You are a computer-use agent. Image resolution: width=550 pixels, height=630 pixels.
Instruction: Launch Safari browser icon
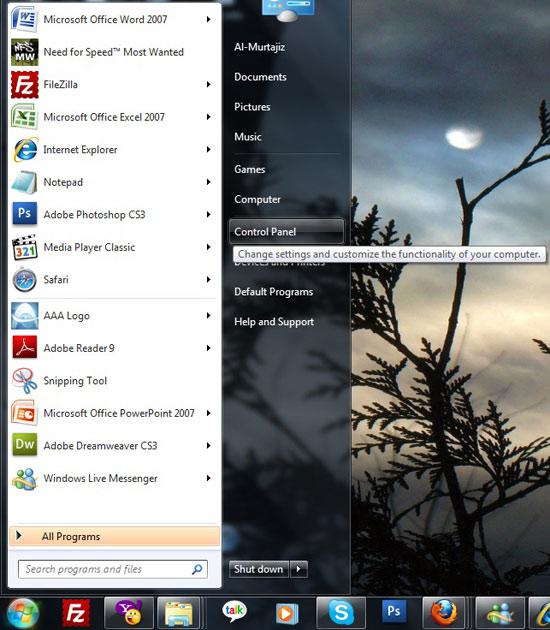25,280
